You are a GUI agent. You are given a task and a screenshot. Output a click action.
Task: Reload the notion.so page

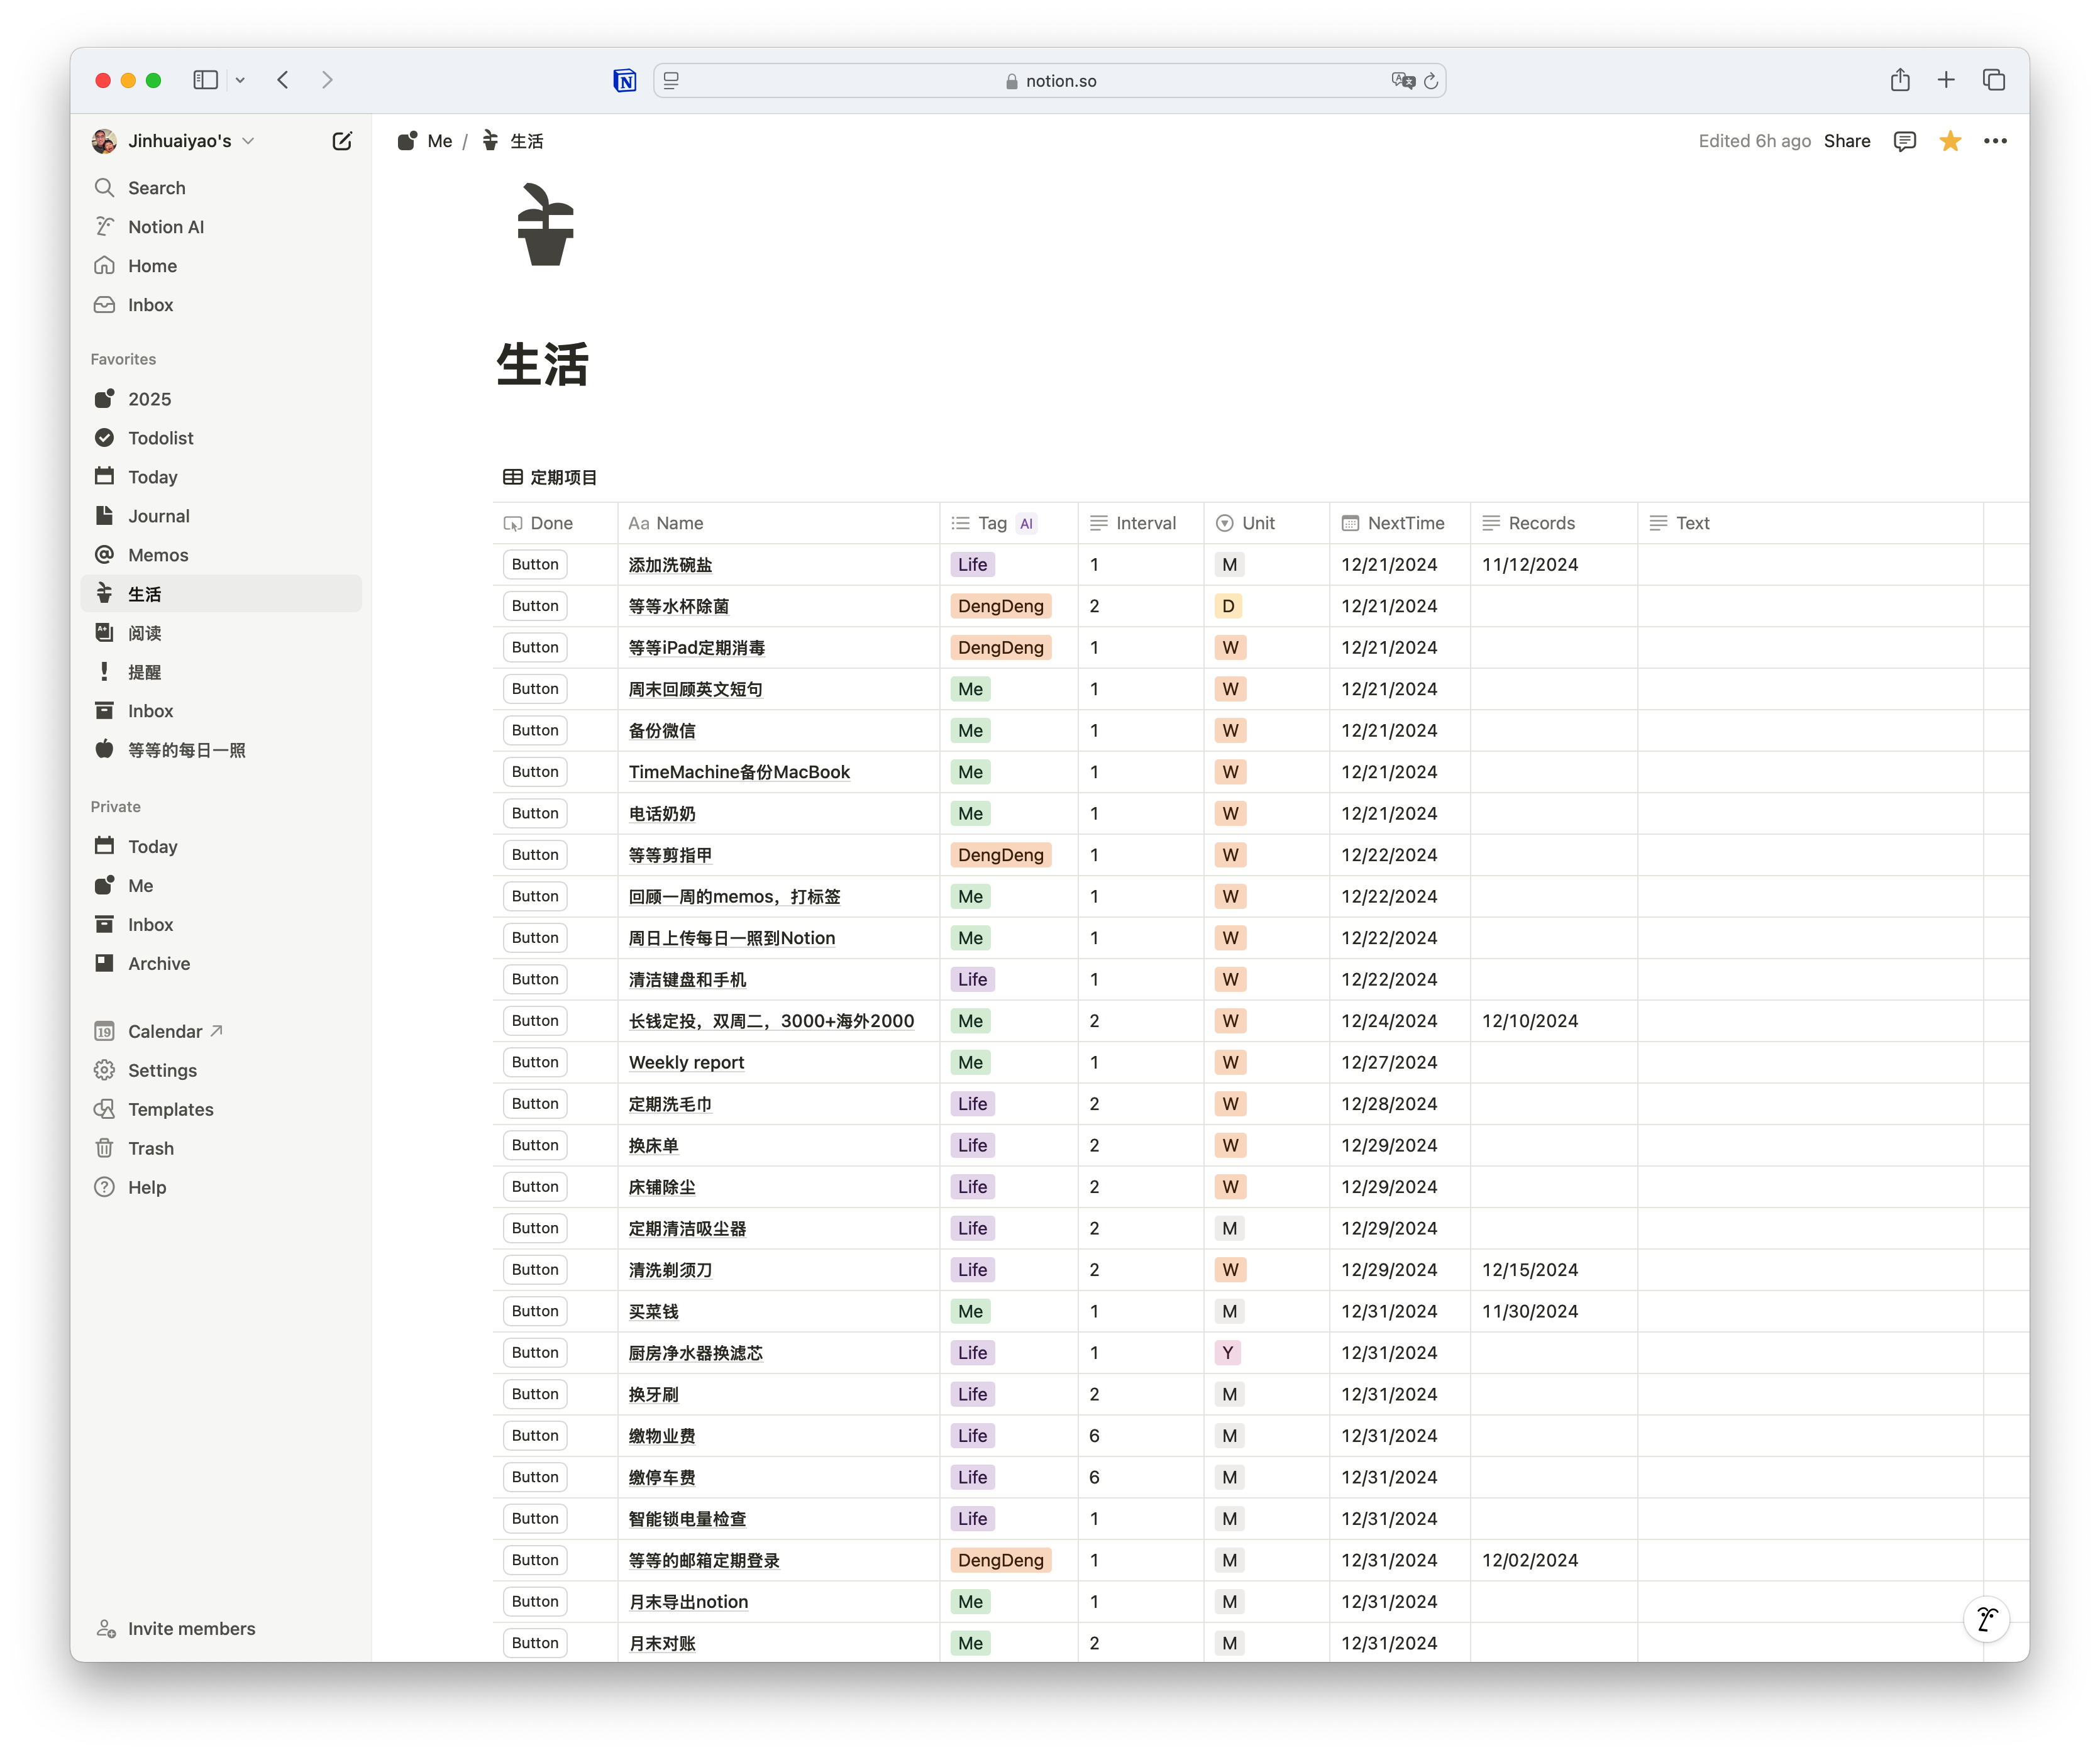pos(1431,81)
